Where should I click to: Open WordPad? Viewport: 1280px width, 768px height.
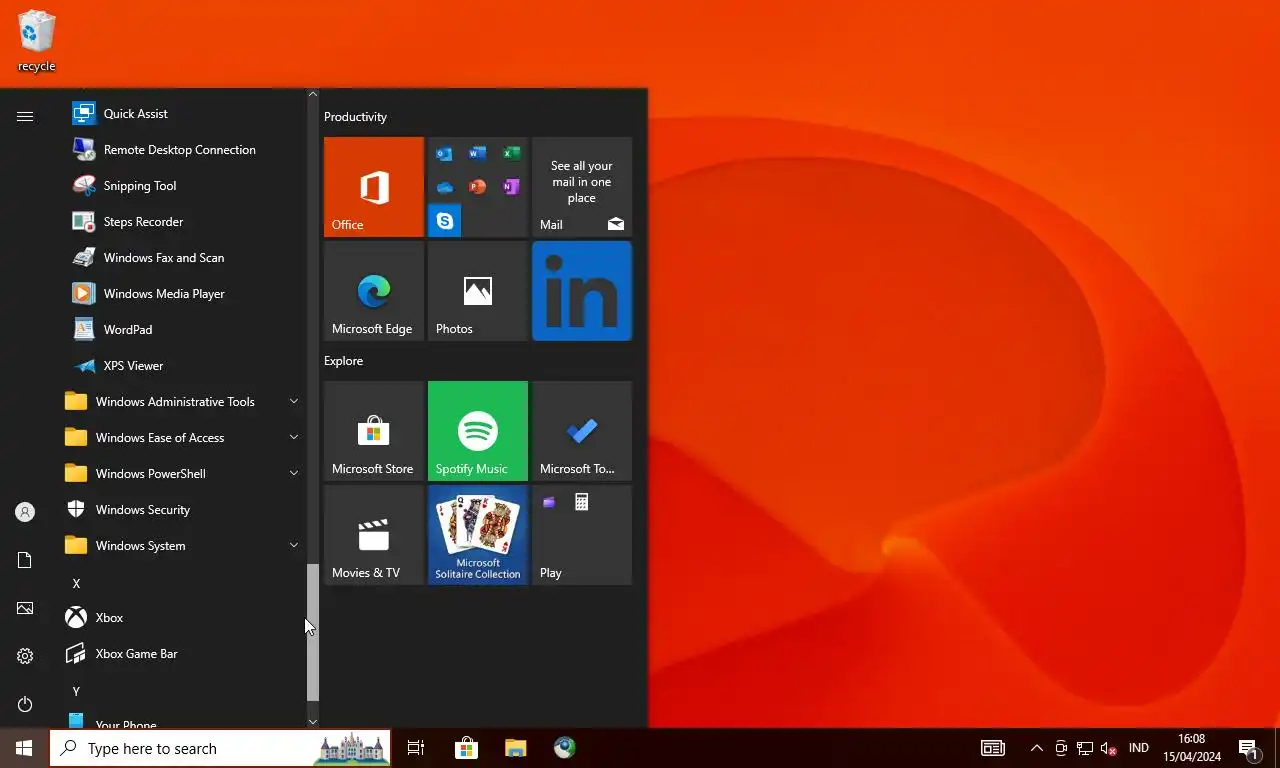click(184, 330)
